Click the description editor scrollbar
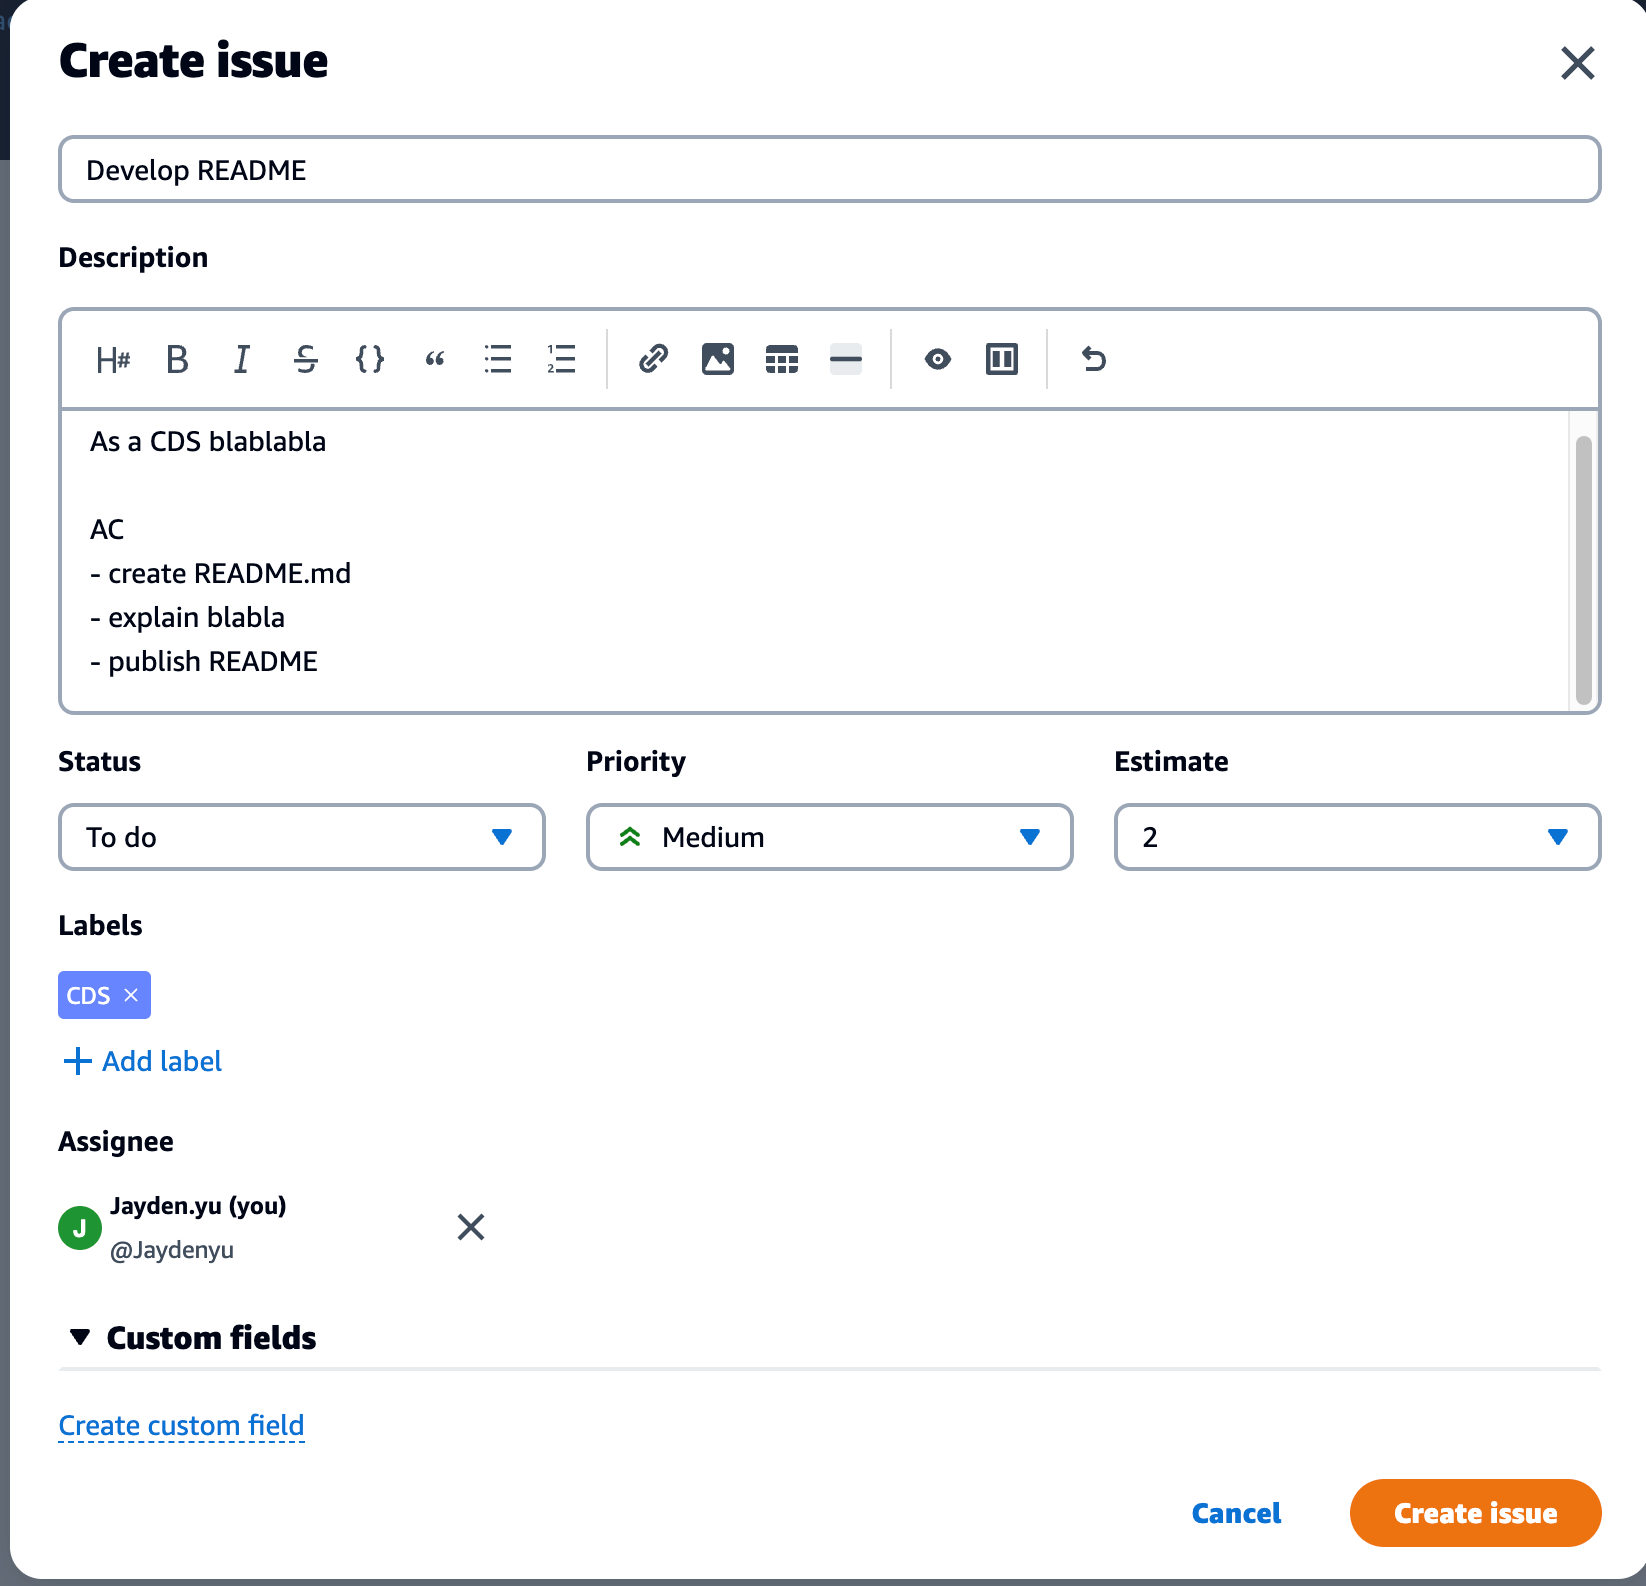 coord(1583,570)
